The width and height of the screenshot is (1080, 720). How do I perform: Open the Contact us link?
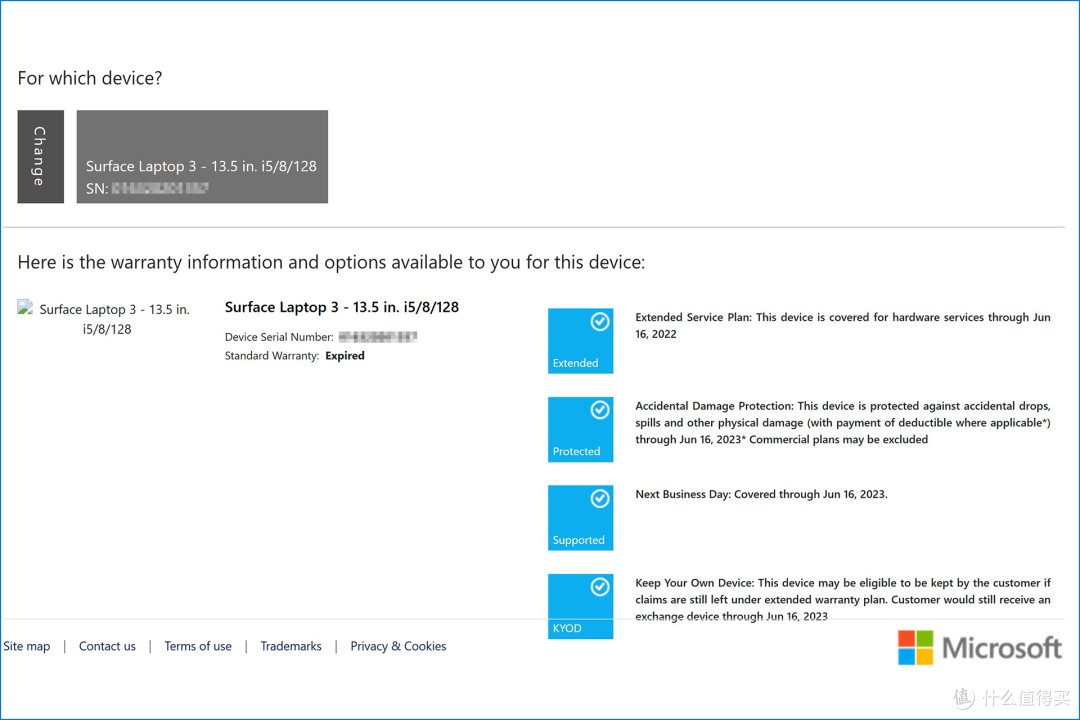pos(107,646)
